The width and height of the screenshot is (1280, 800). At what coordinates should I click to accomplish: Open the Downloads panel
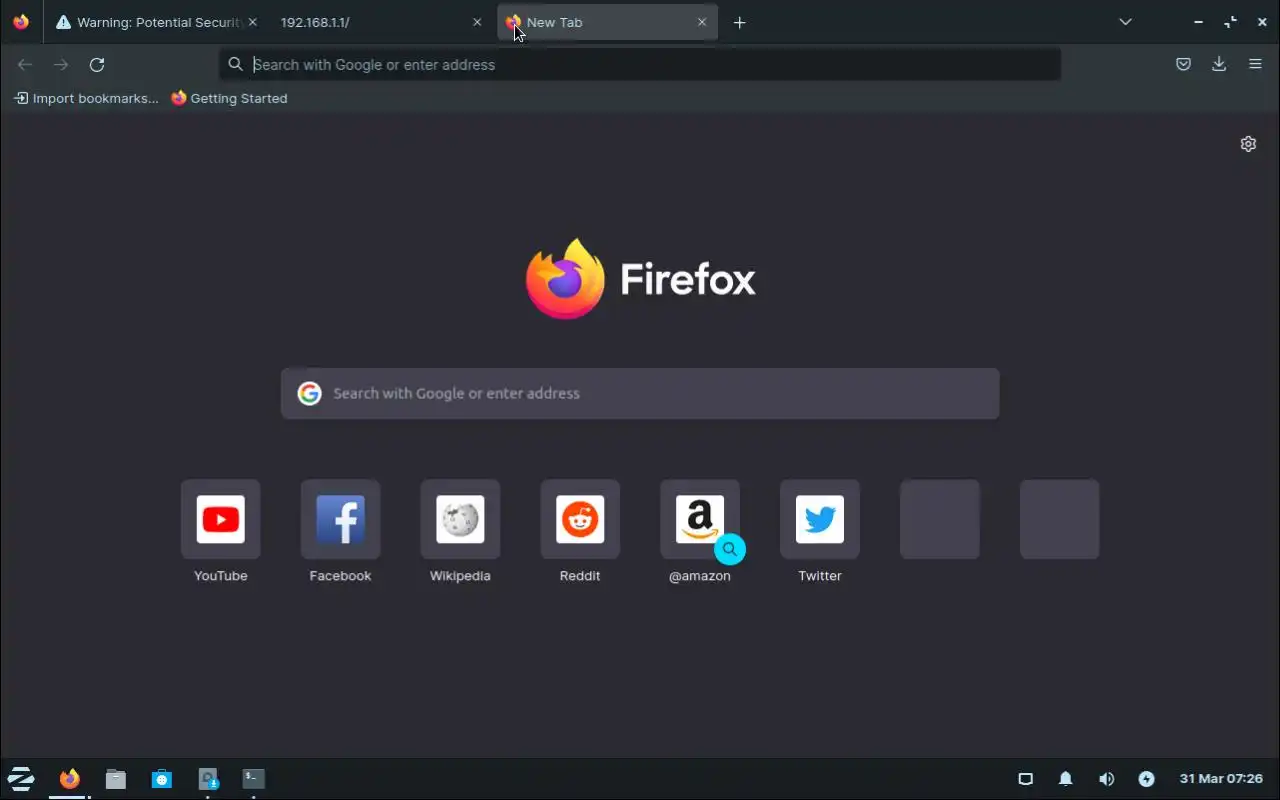1219,64
